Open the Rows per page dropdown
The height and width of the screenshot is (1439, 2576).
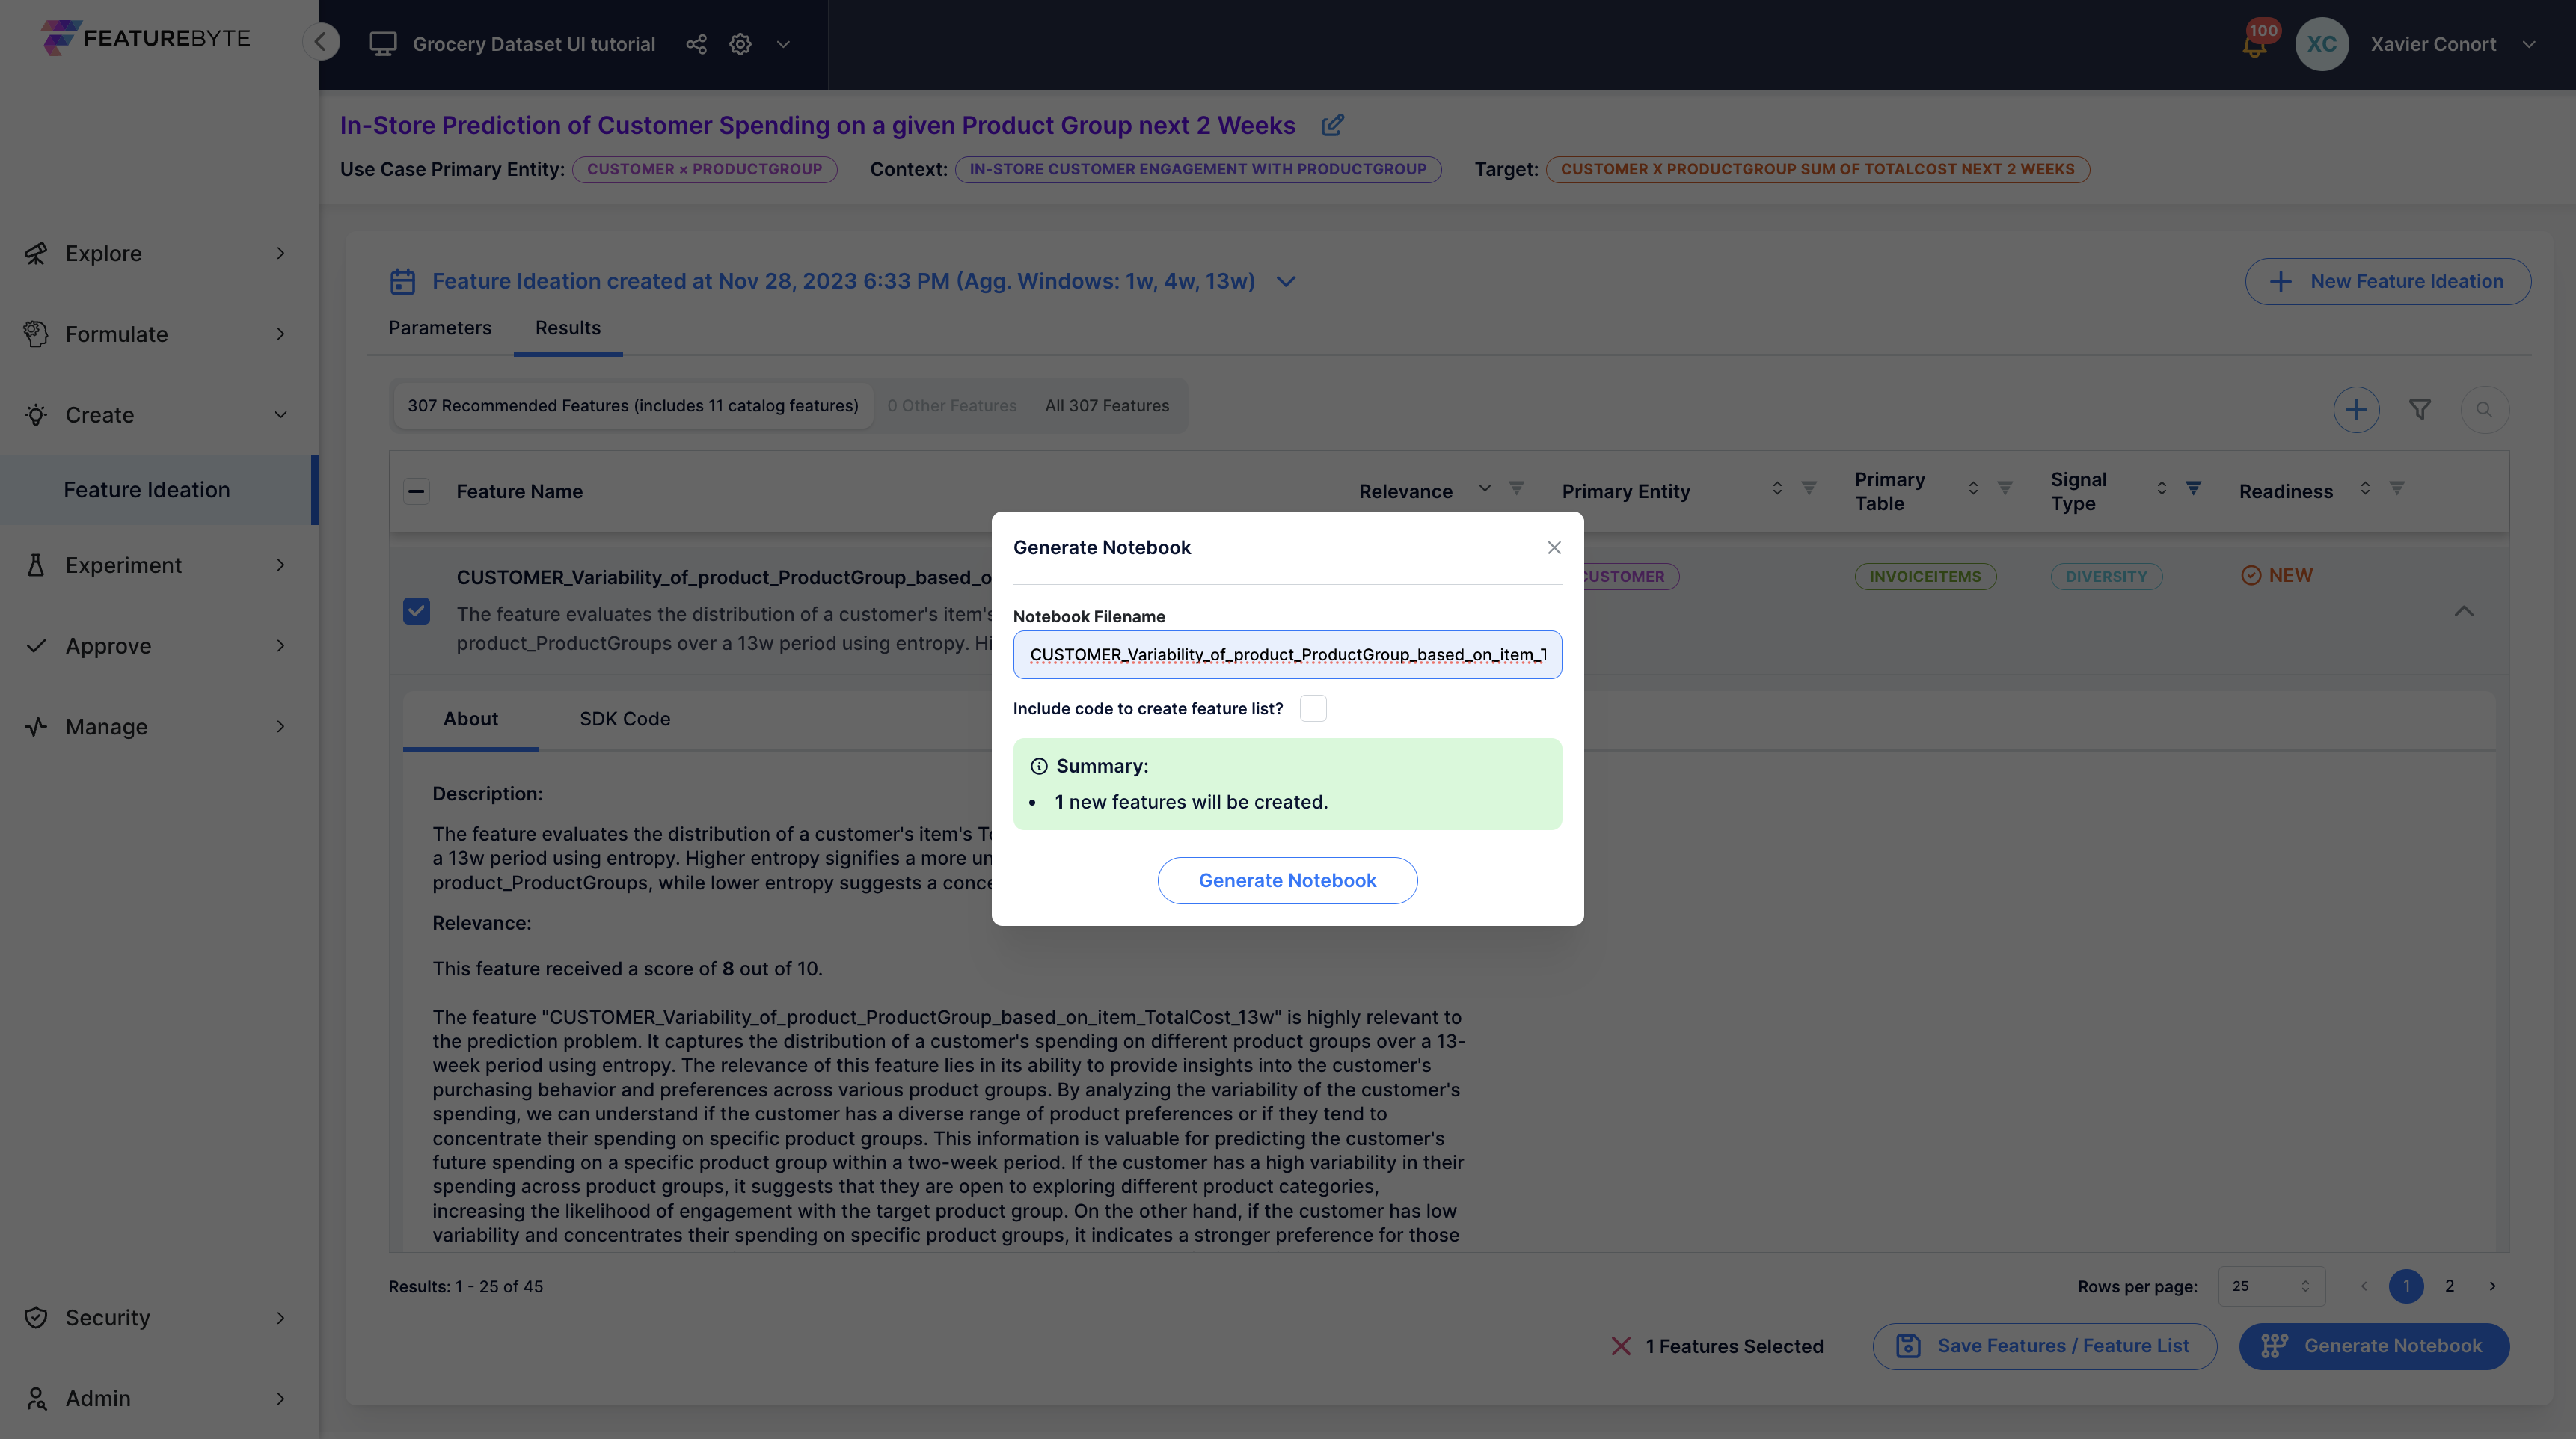[x=2271, y=1286]
